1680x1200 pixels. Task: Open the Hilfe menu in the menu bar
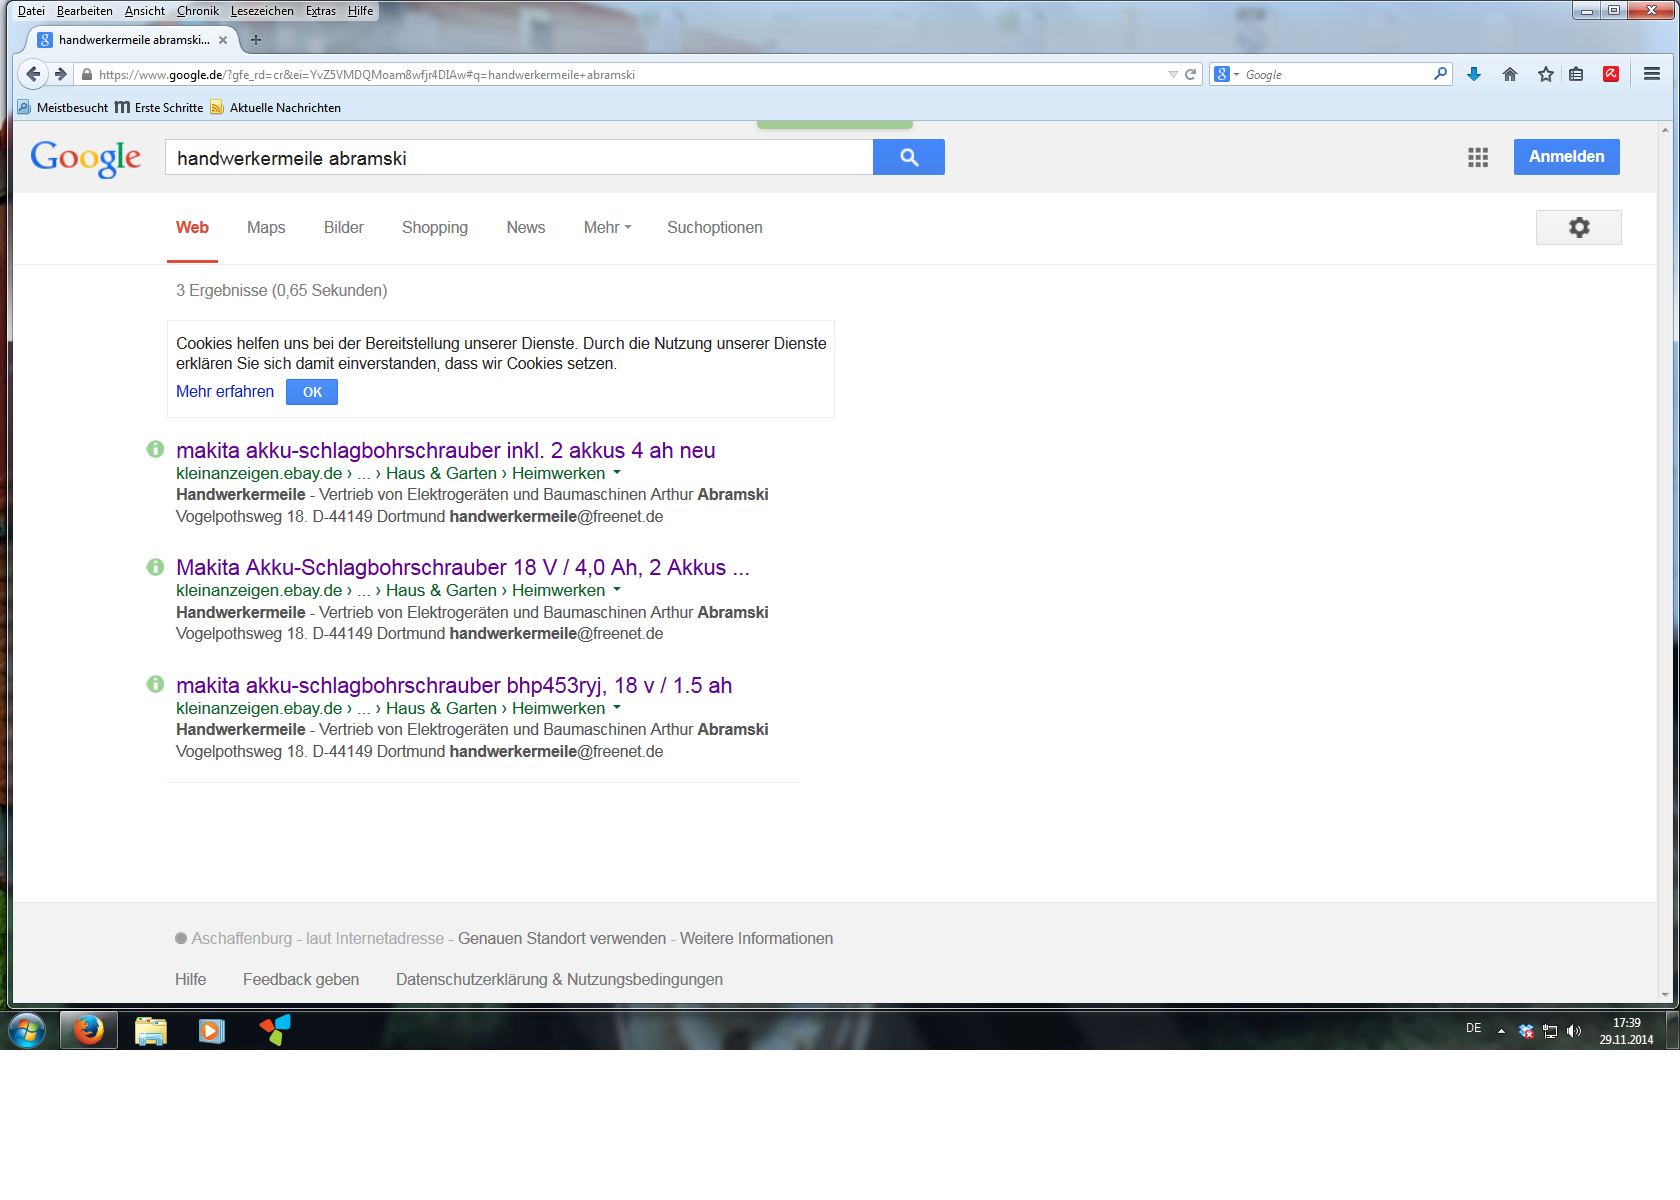[x=360, y=11]
